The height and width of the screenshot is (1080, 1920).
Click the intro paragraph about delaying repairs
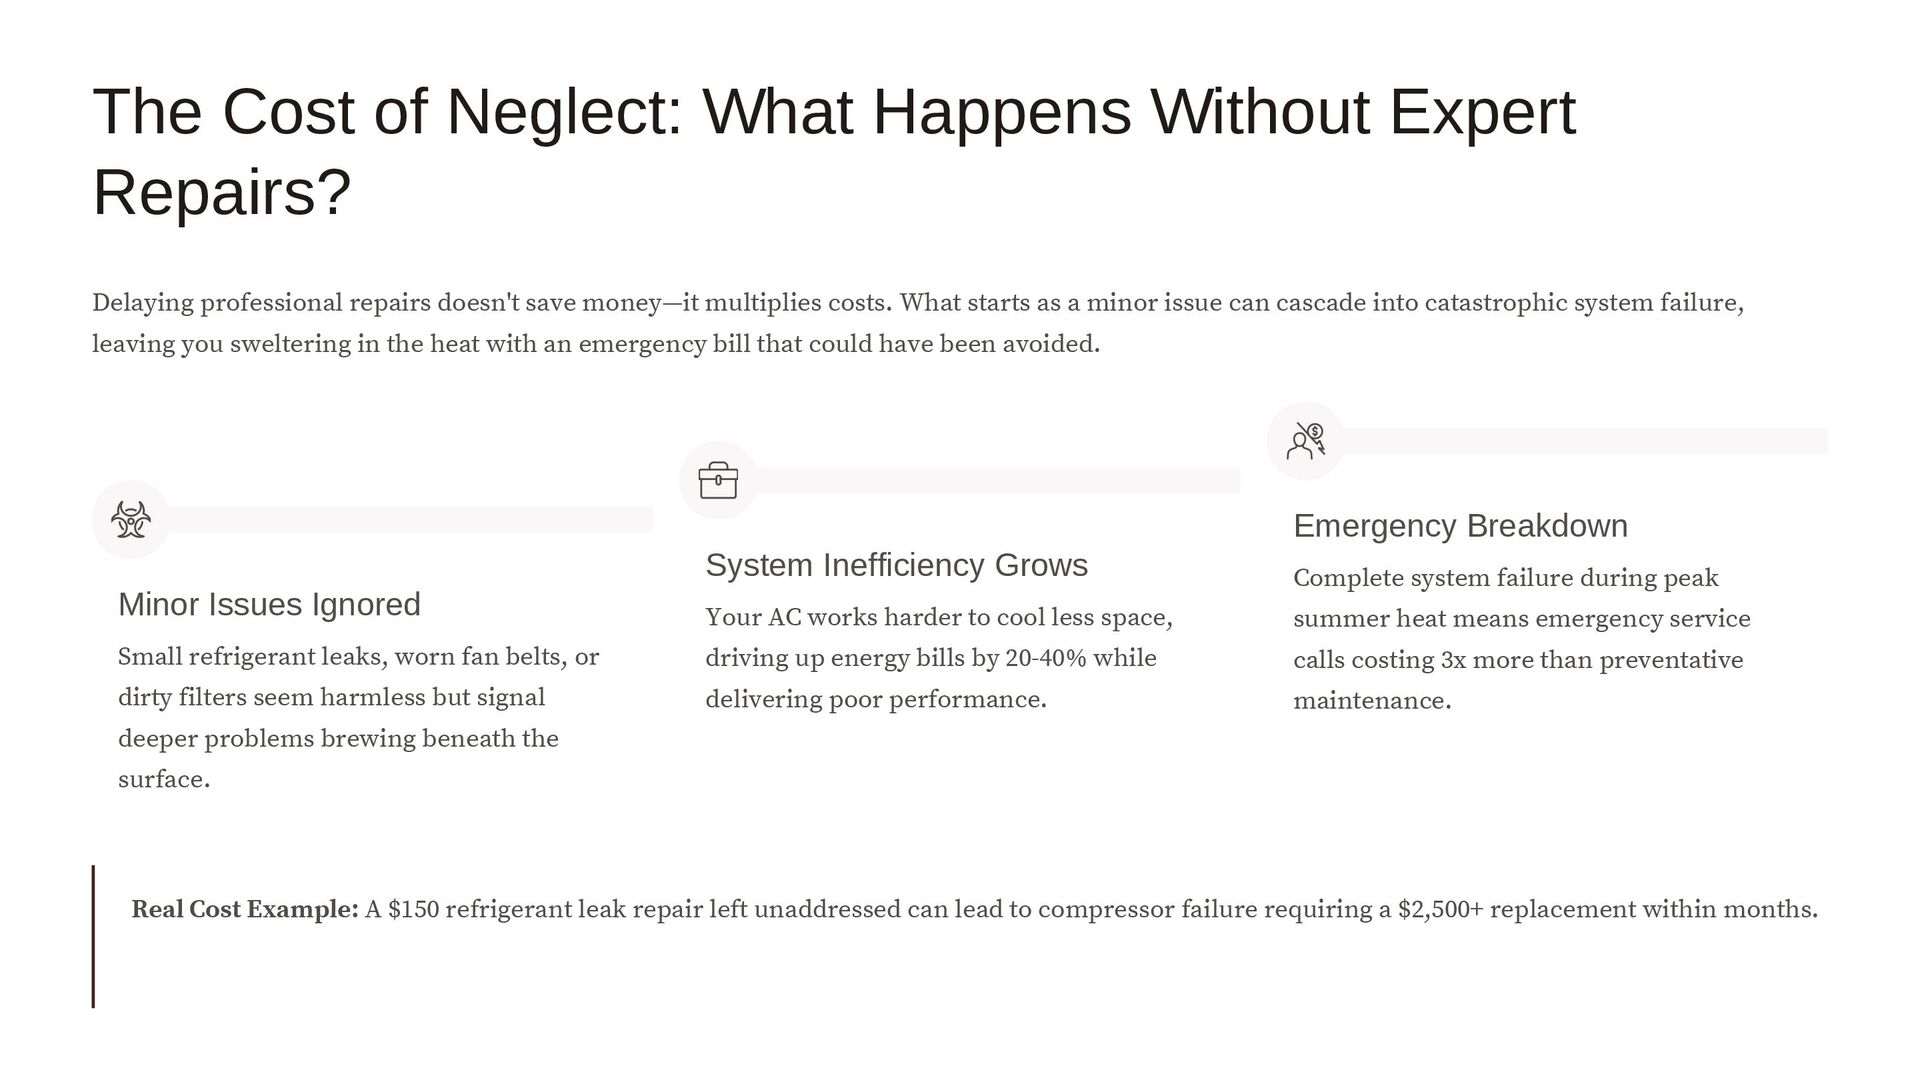917,323
